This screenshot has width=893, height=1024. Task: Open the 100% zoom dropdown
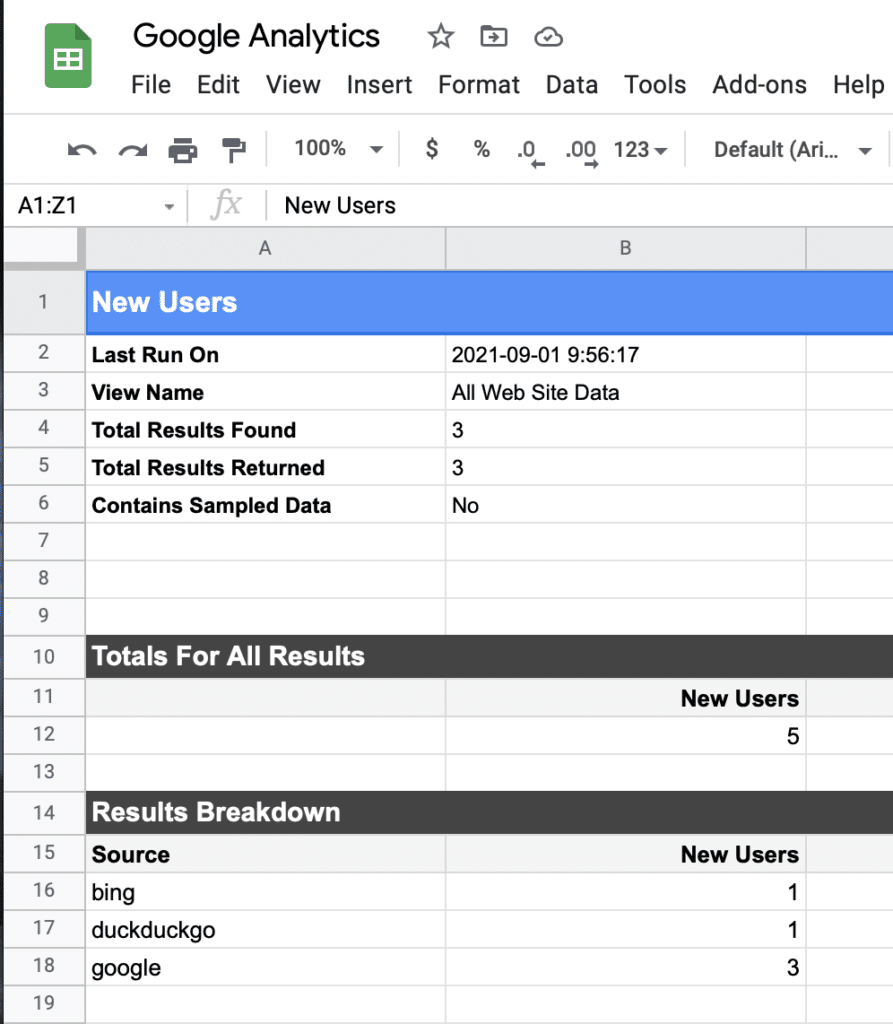[338, 149]
